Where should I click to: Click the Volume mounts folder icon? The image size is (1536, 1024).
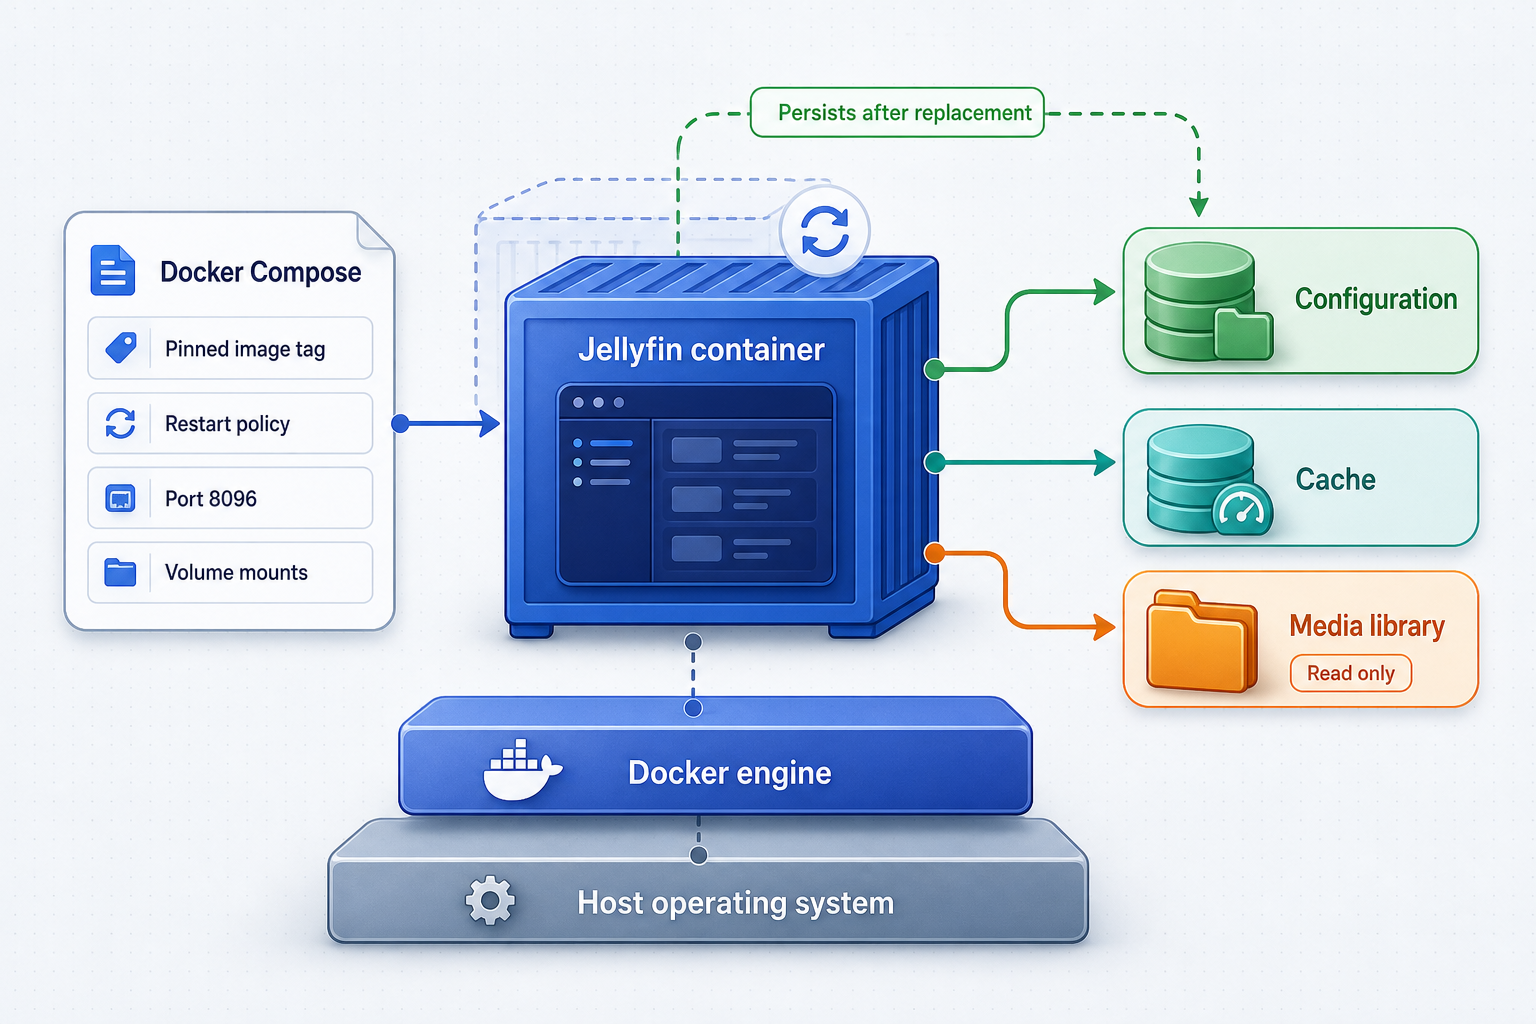121,572
